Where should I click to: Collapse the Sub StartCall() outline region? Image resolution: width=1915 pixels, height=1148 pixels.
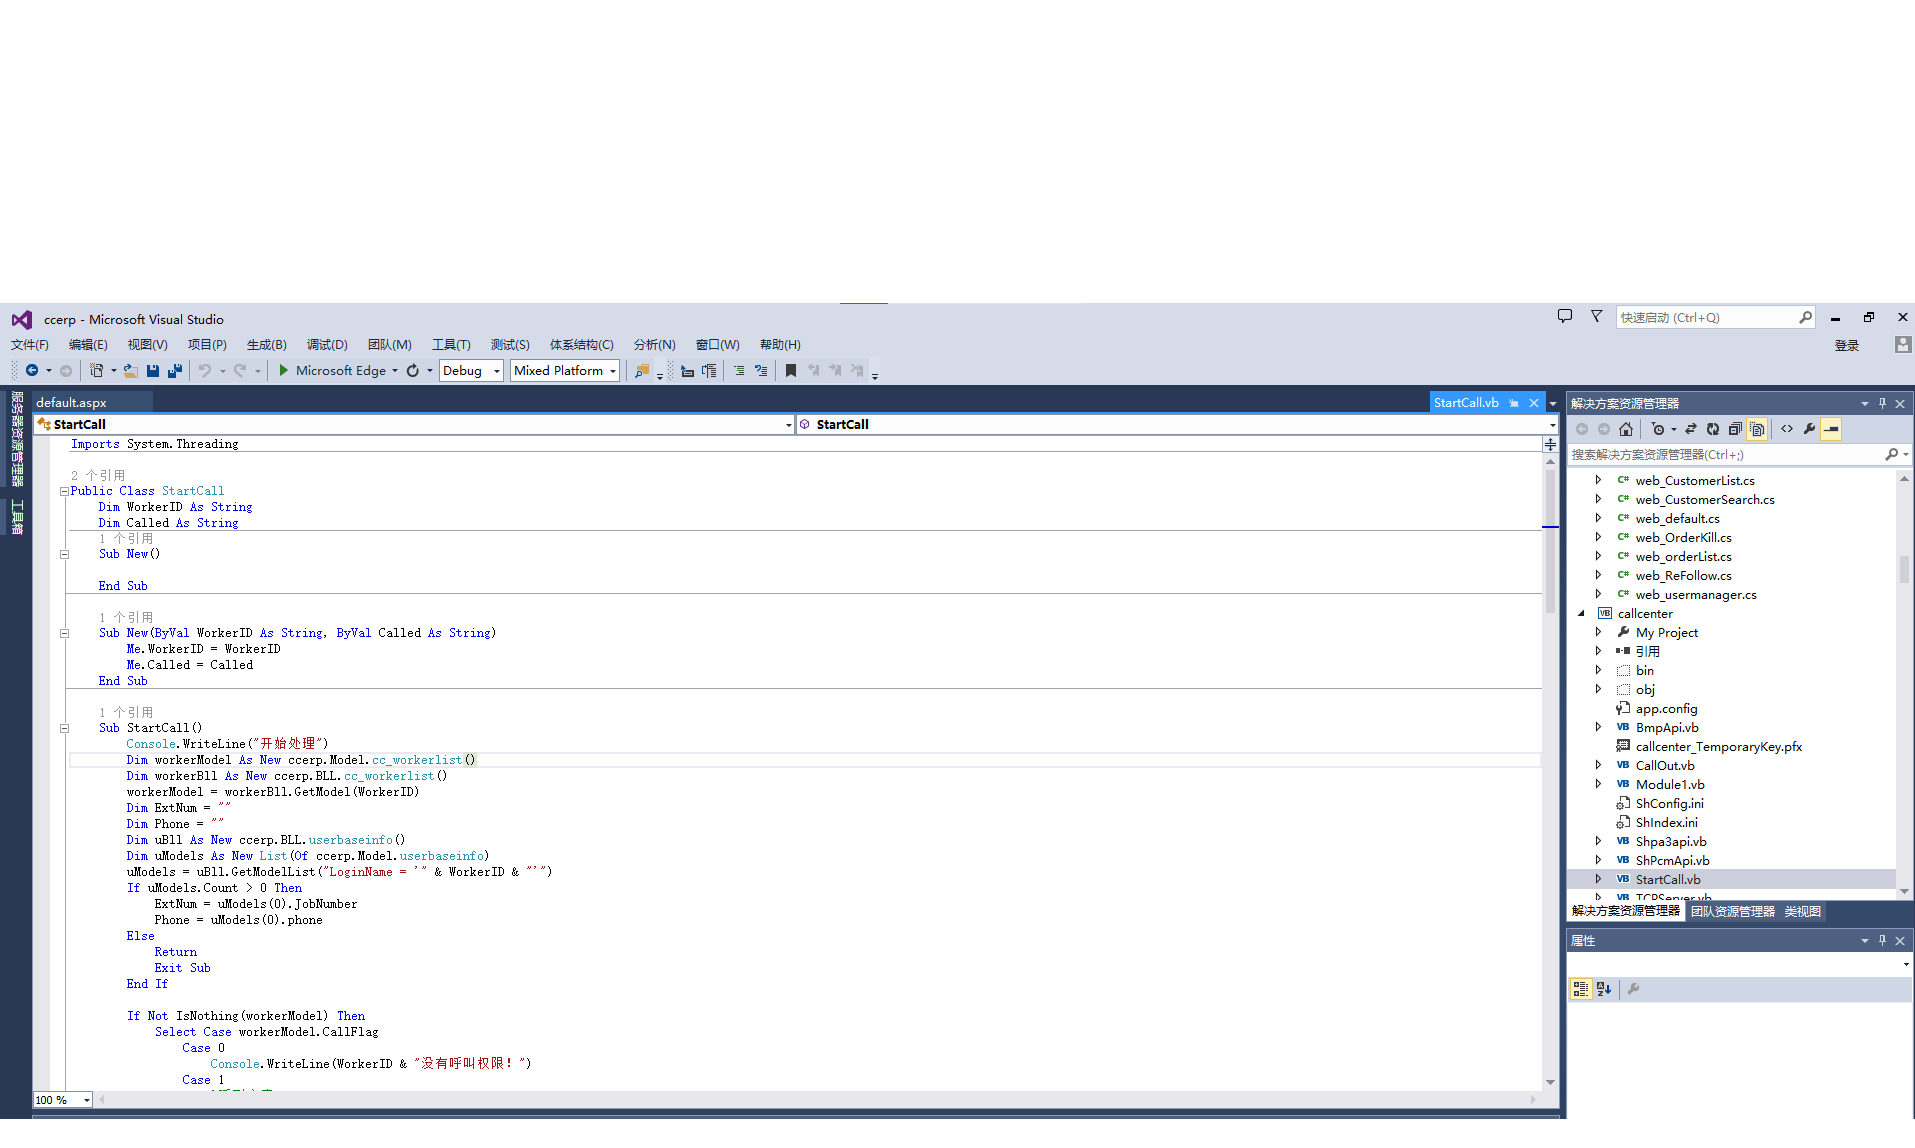click(64, 728)
